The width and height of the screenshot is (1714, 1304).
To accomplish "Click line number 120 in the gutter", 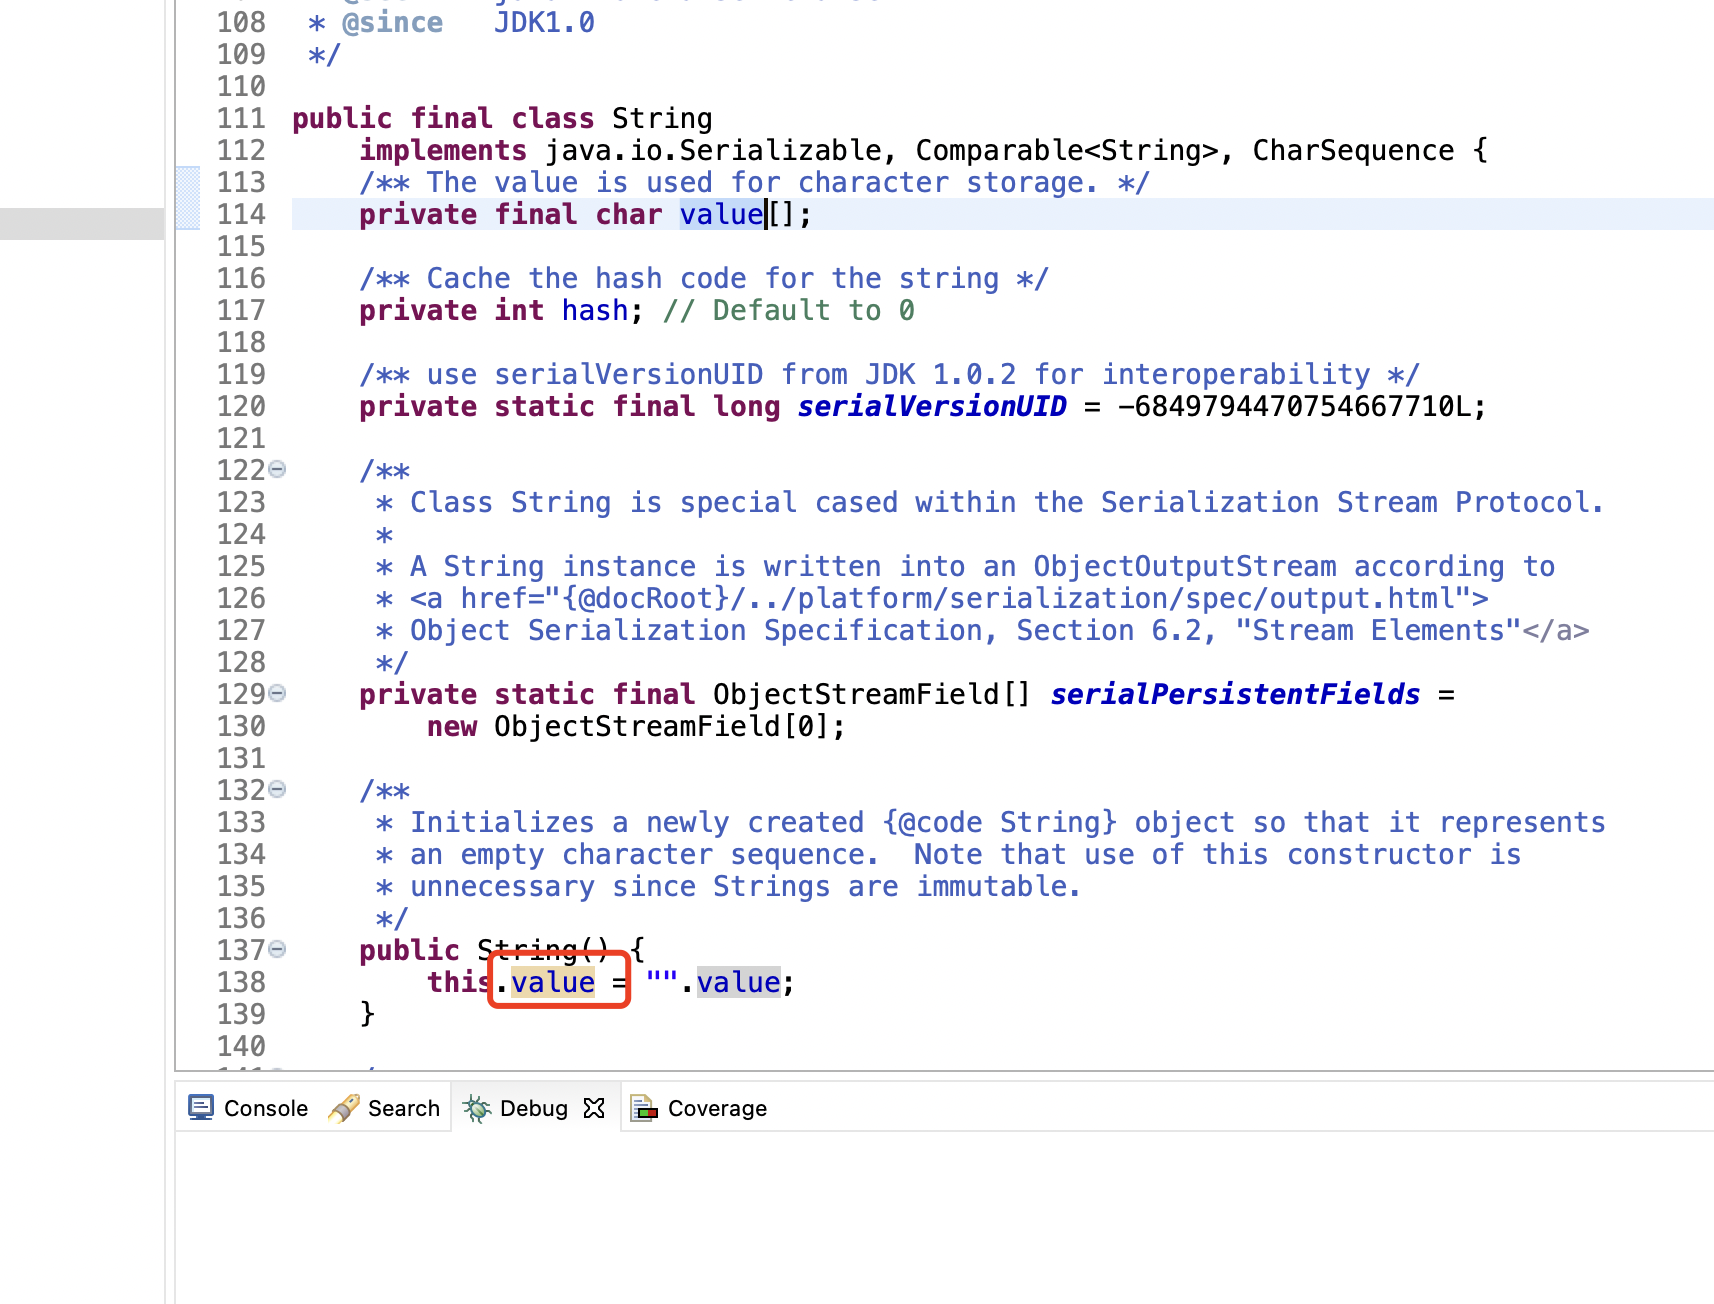I will coord(241,406).
